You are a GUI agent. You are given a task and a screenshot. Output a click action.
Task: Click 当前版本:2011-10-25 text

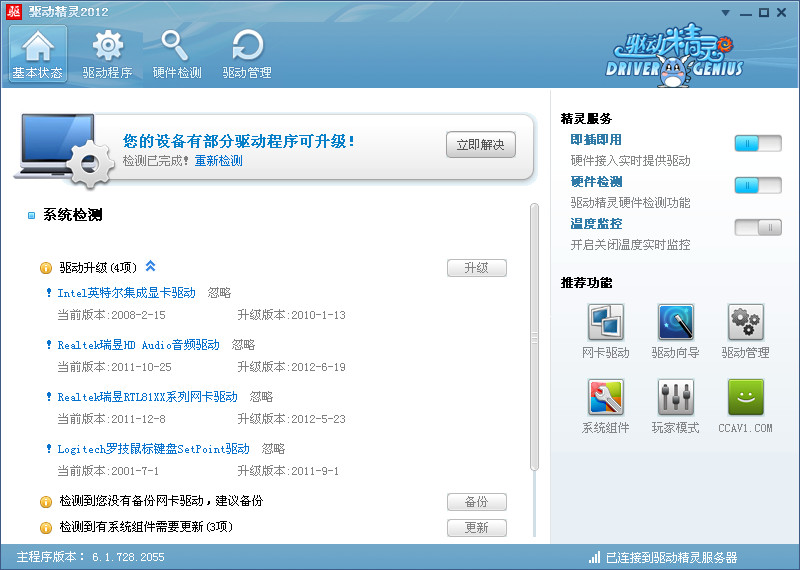pyautogui.click(x=114, y=367)
